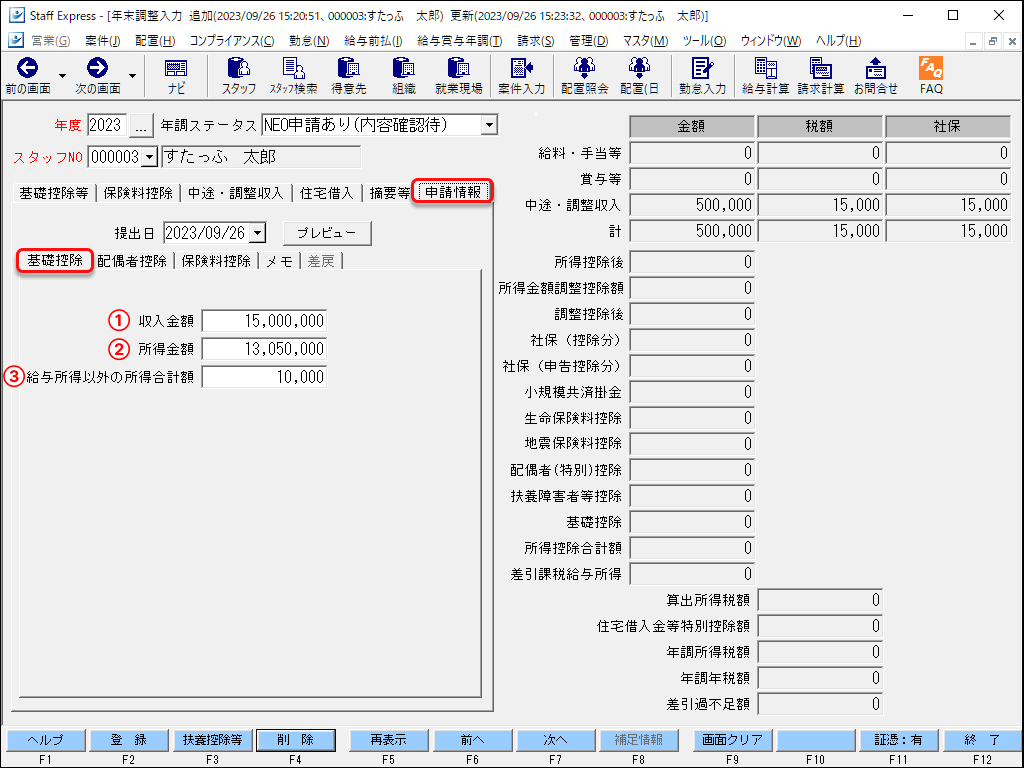1024x768 pixels.
Task: Click the 組織 organization icon
Action: 404,74
